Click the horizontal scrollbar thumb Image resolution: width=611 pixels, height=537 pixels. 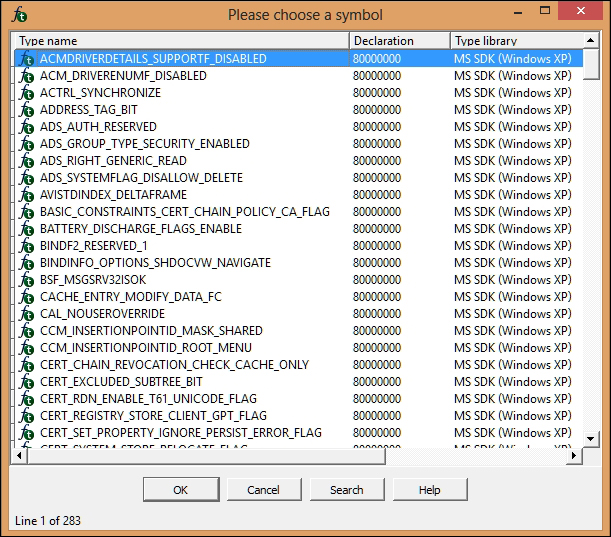(206, 456)
